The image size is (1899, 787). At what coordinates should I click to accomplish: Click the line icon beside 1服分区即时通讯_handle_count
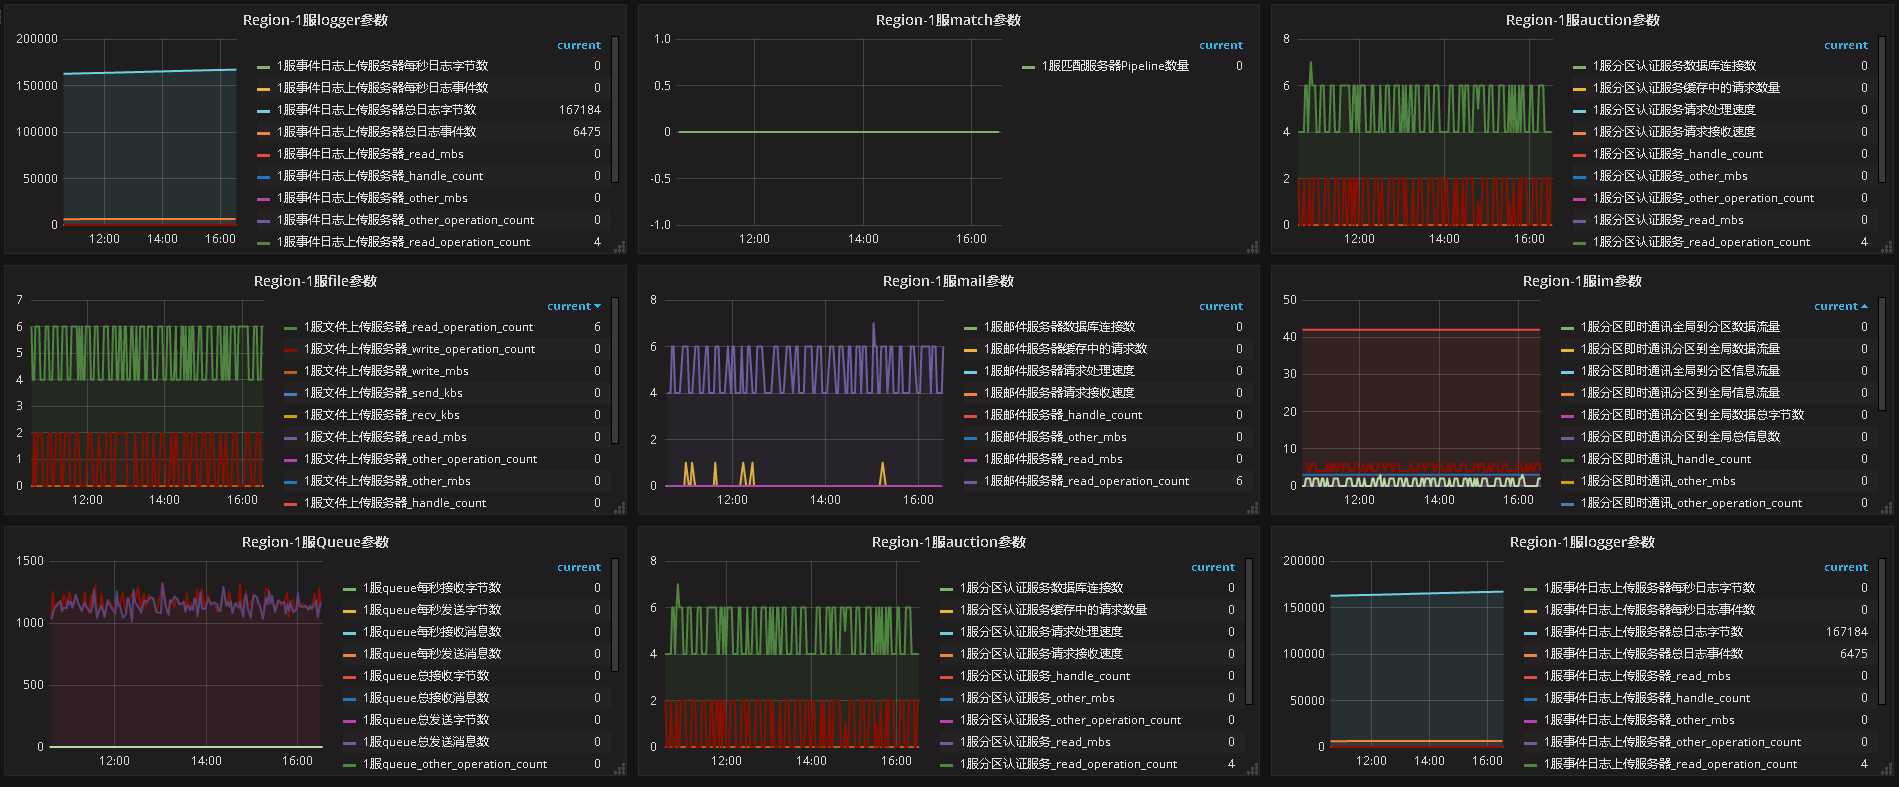tap(1567, 460)
